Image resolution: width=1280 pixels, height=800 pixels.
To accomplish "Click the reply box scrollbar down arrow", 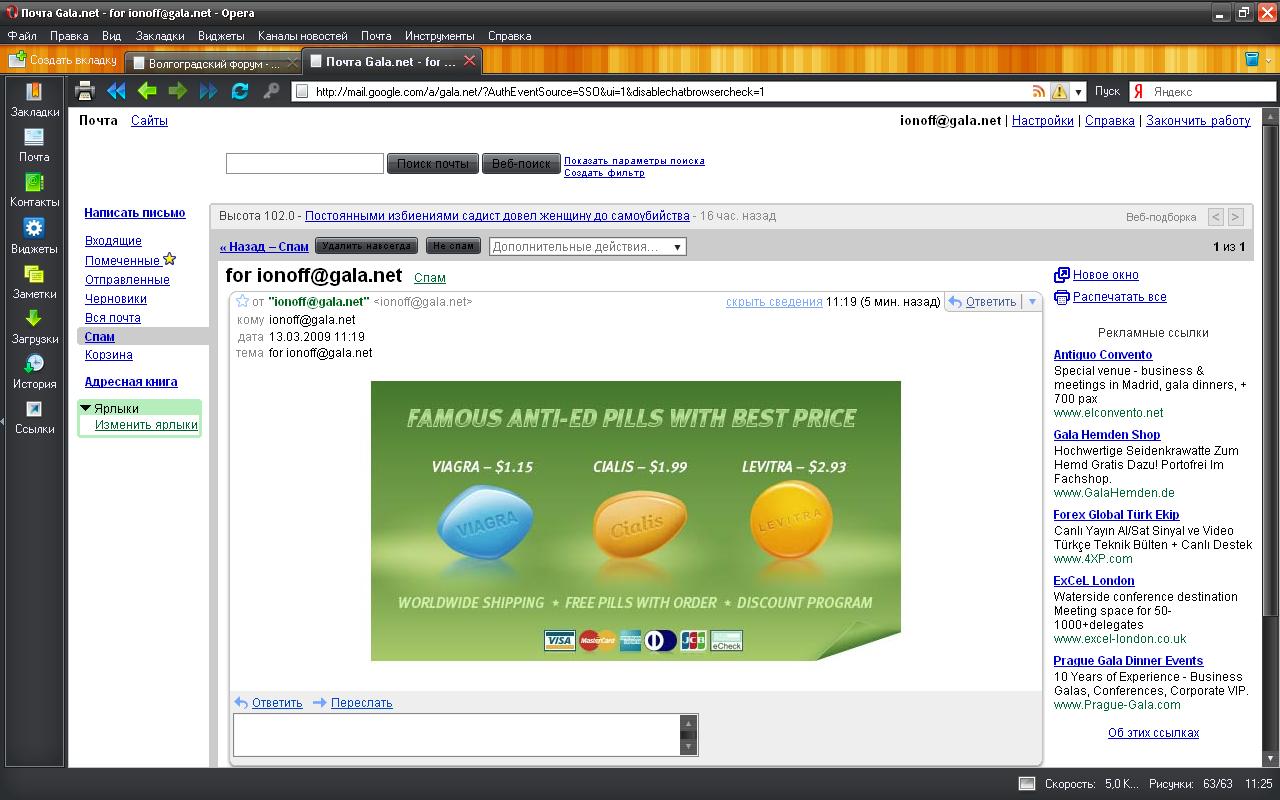I will (688, 747).
